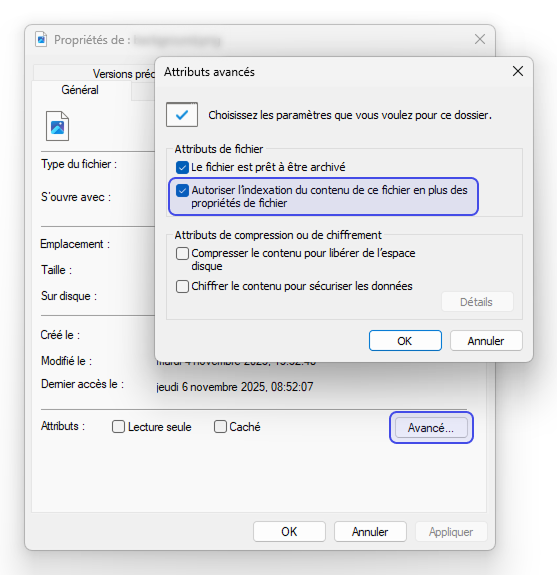Check the Caché attribute
This screenshot has height=575, width=558.
(x=220, y=427)
